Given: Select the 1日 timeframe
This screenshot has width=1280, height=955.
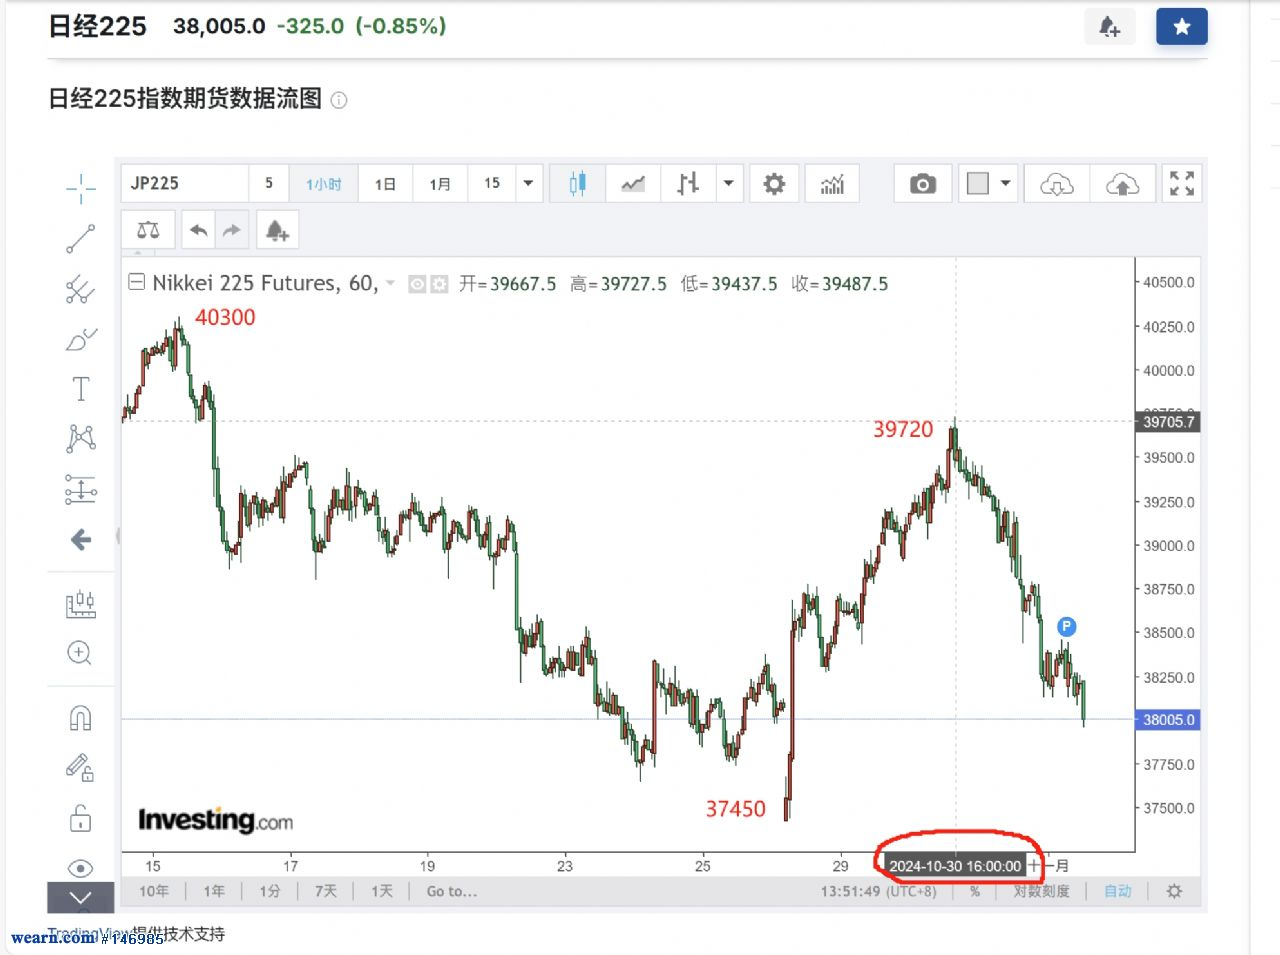Looking at the screenshot, I should point(385,184).
